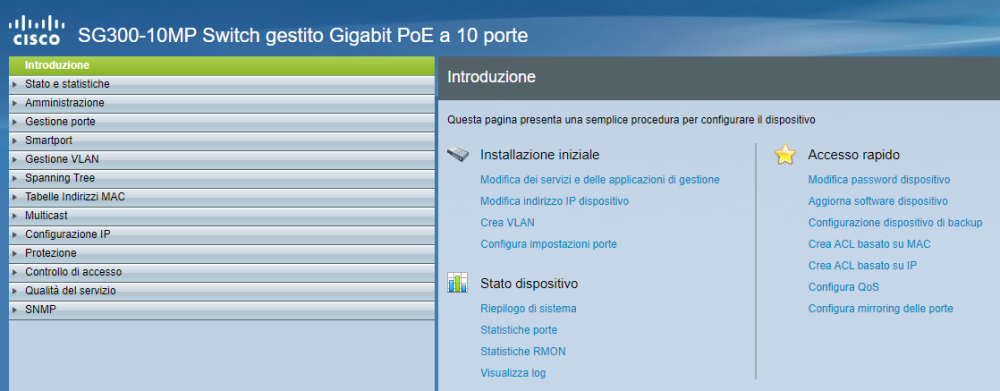Expand the Tabelle Indirizzi MAC arrow
The width and height of the screenshot is (1000, 391).
[14, 197]
